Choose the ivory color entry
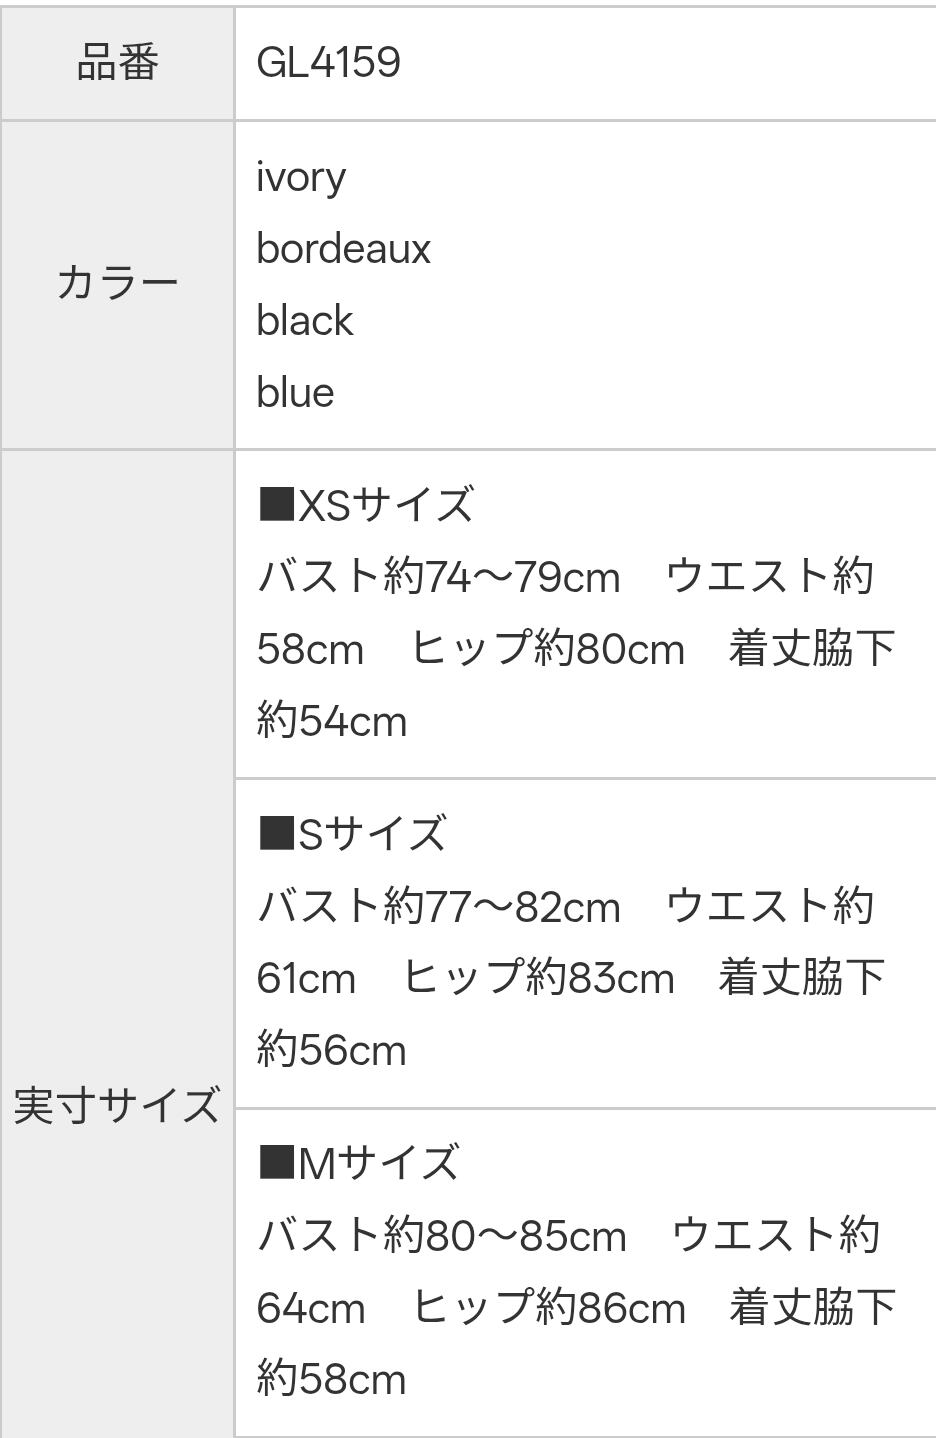 click(x=301, y=177)
